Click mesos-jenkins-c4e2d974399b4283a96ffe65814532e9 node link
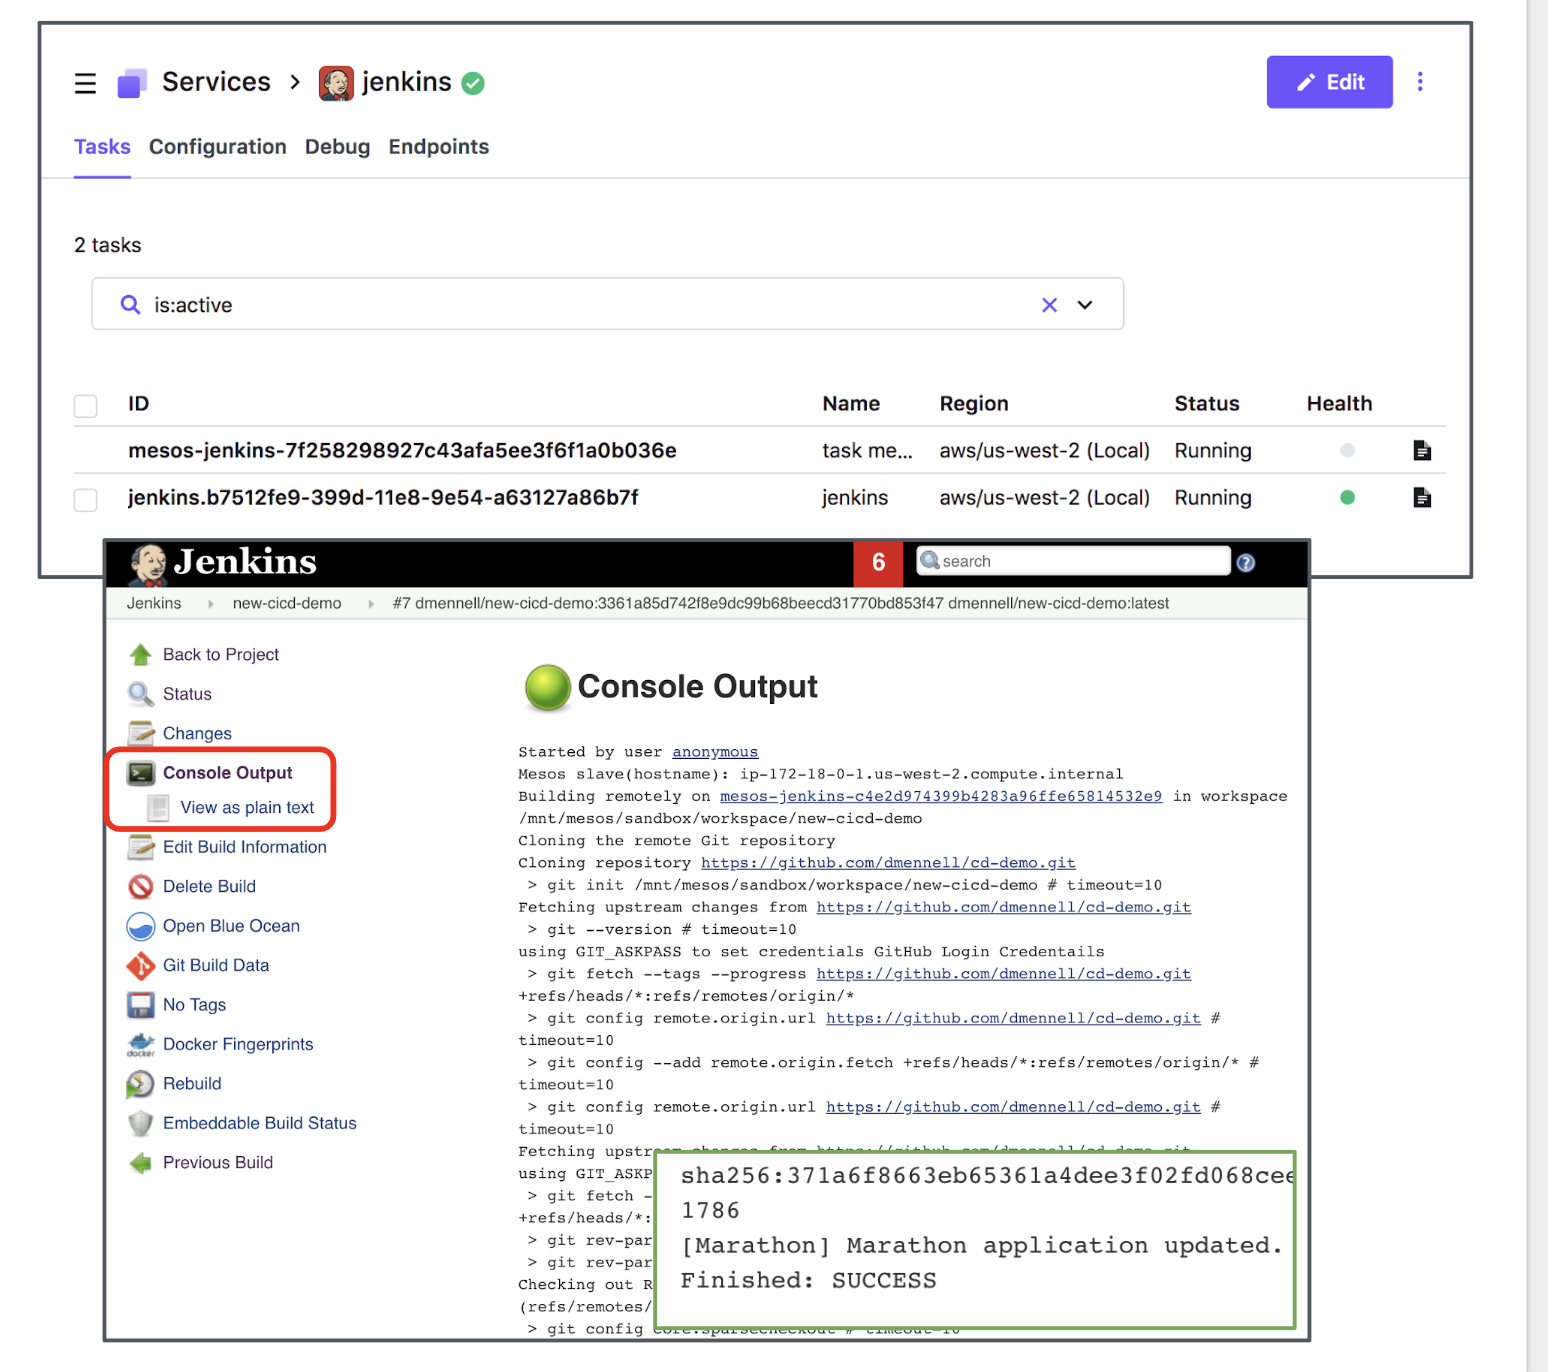 tap(941, 797)
